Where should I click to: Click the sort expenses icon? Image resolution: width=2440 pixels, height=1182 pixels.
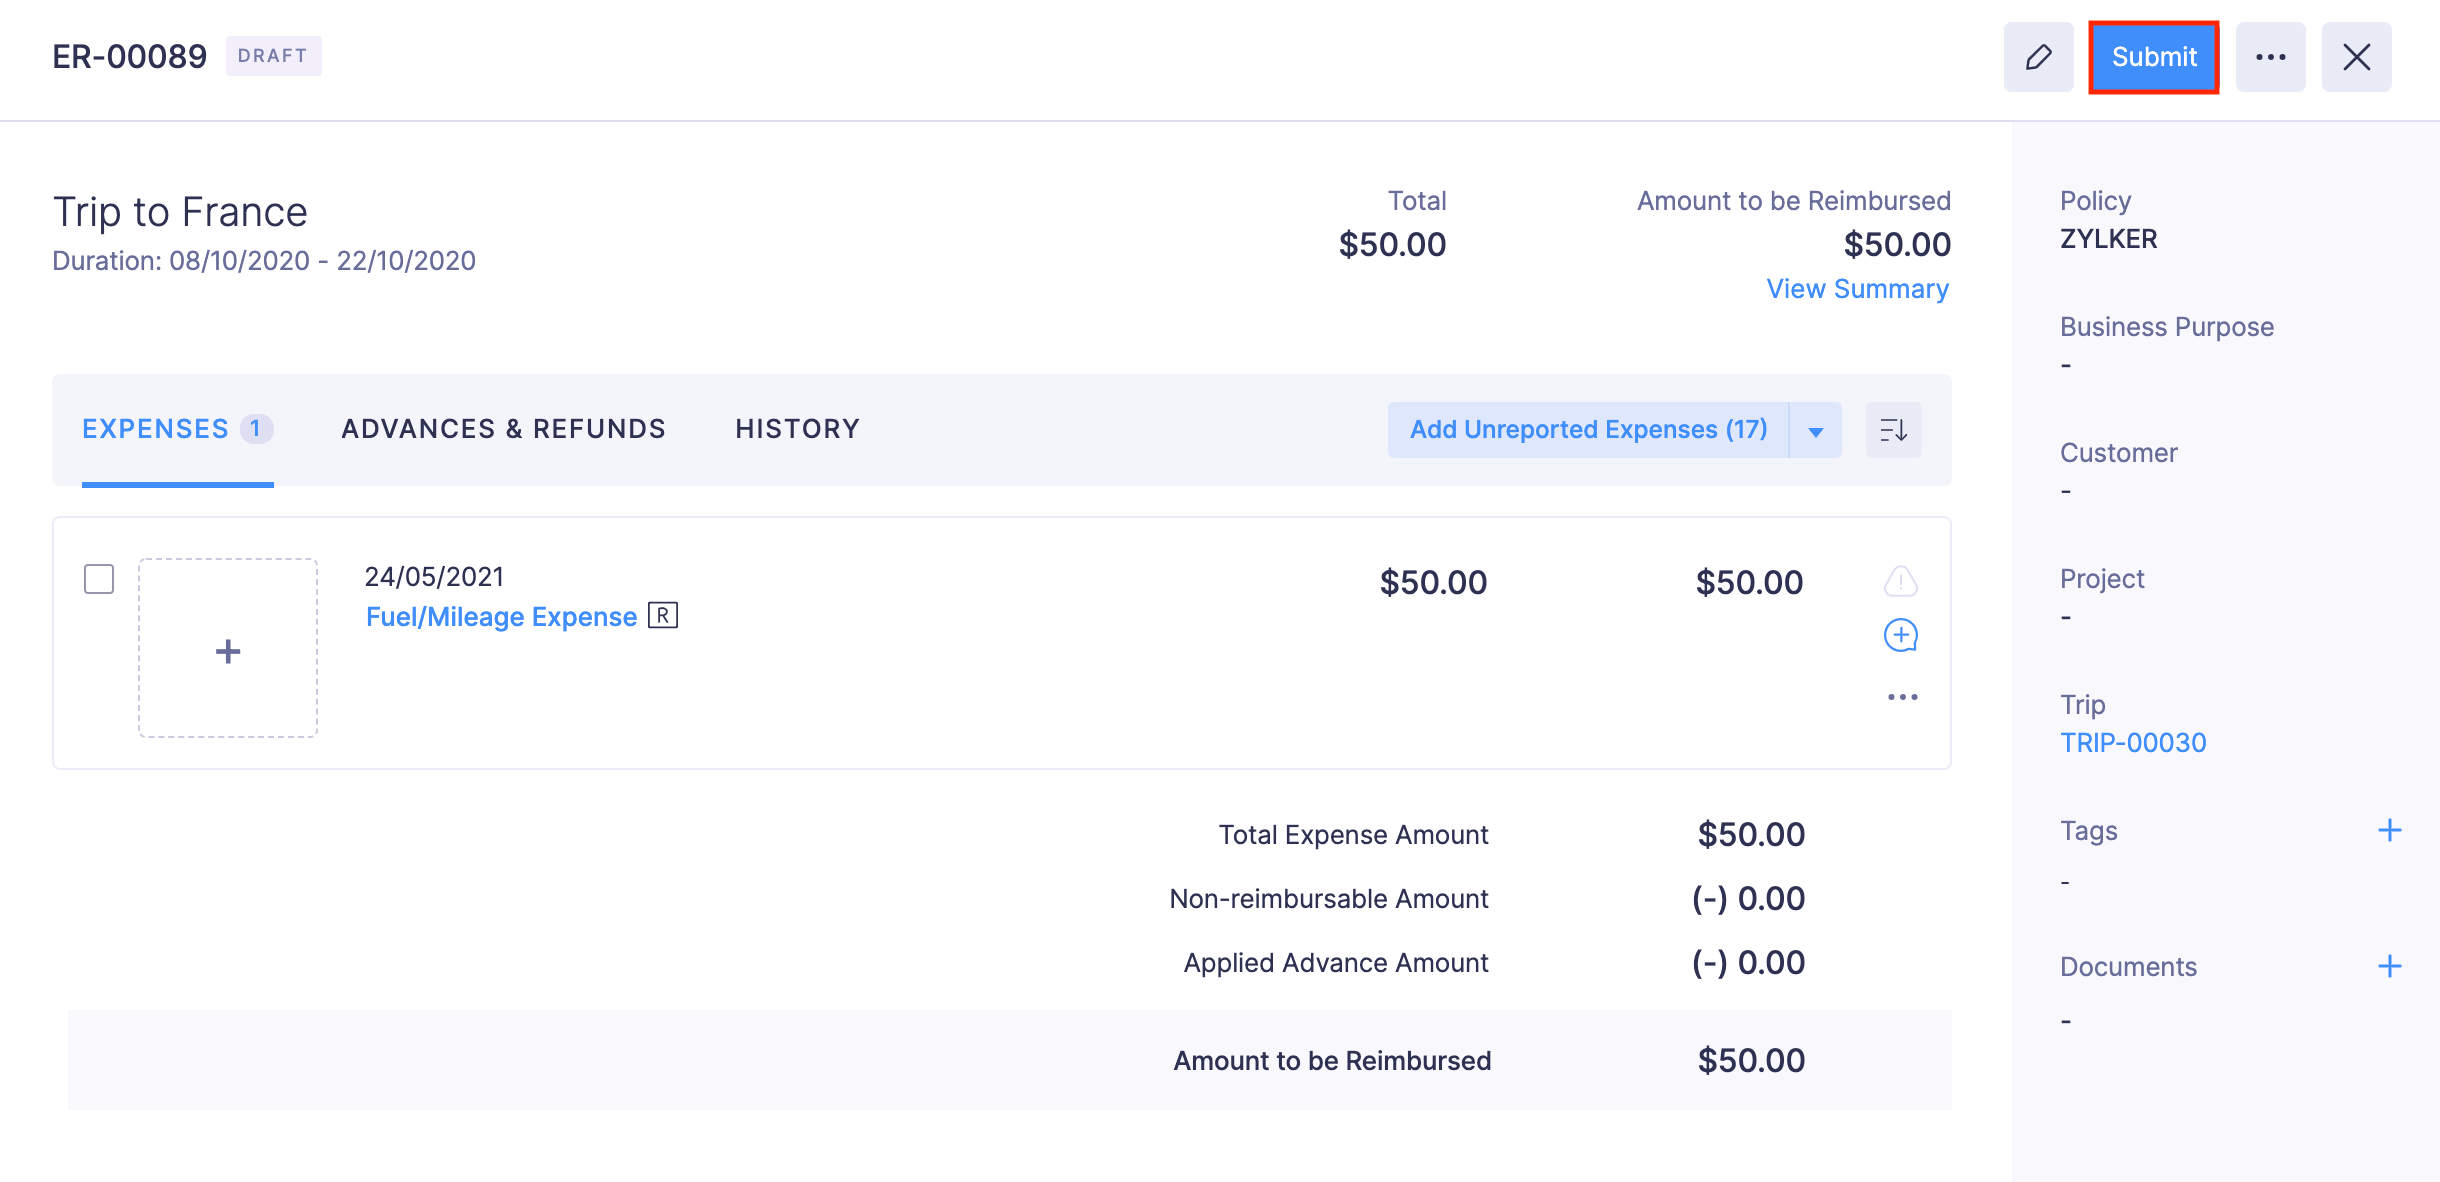coord(1892,429)
